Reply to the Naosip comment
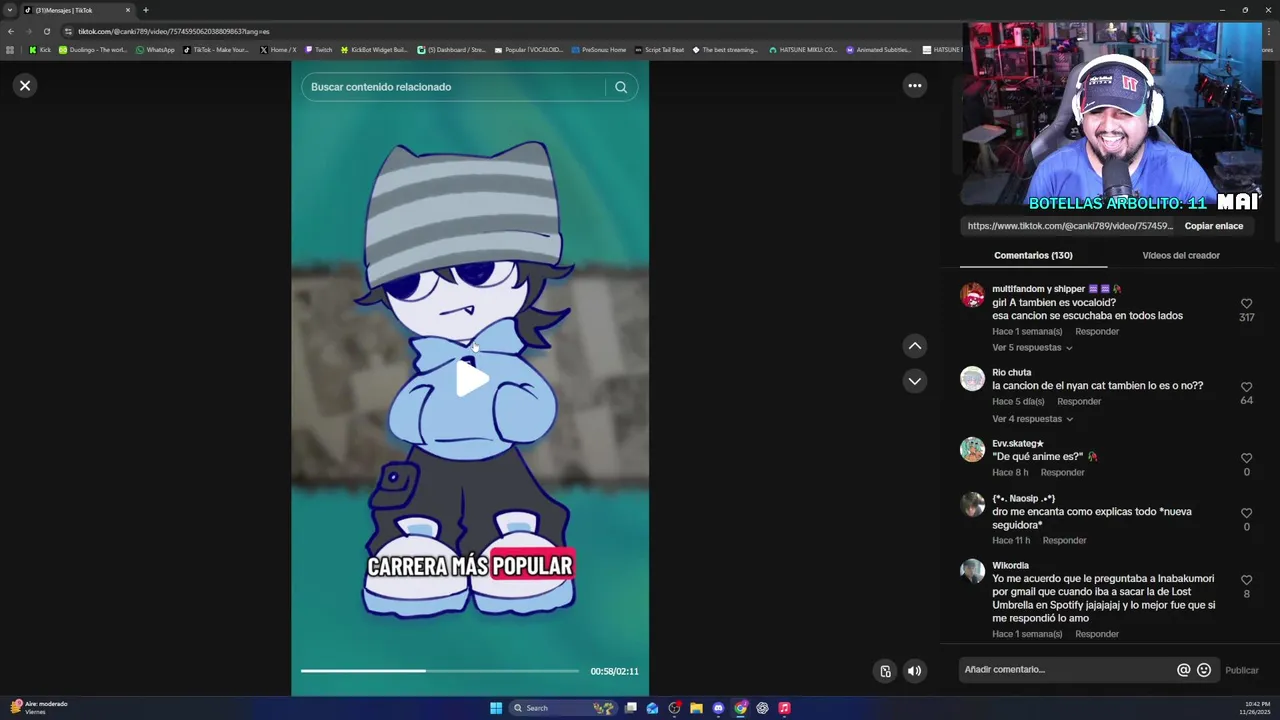 (x=1064, y=541)
